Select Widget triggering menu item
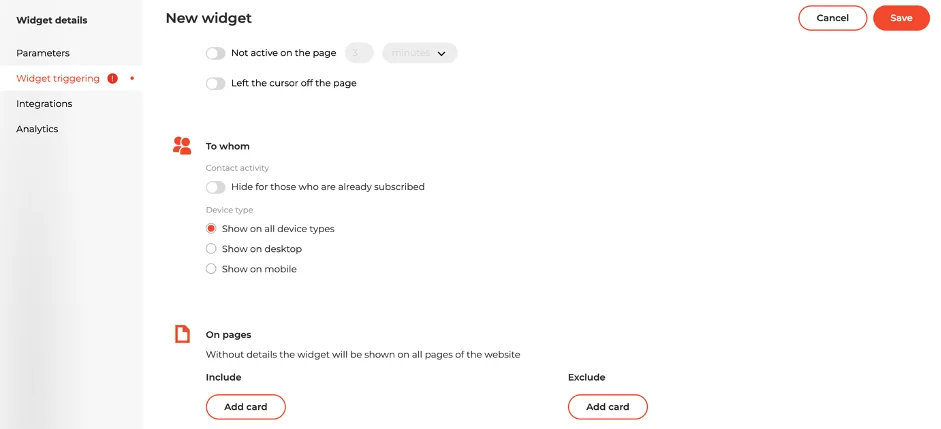 coord(58,79)
